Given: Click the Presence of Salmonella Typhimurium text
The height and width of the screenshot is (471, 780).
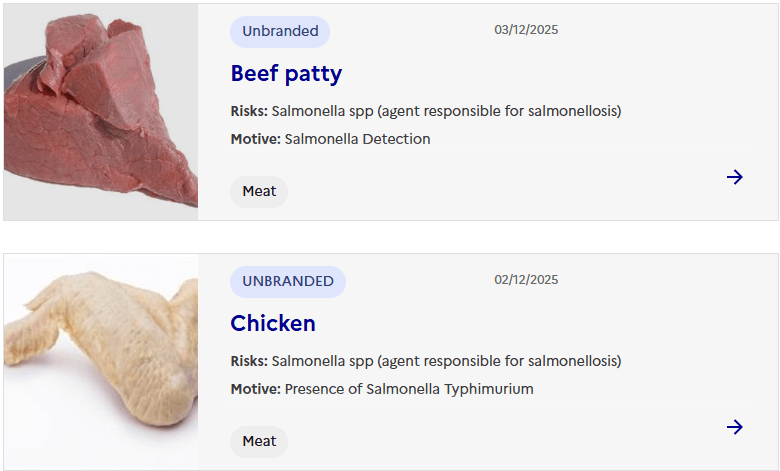Looking at the screenshot, I should point(409,389).
